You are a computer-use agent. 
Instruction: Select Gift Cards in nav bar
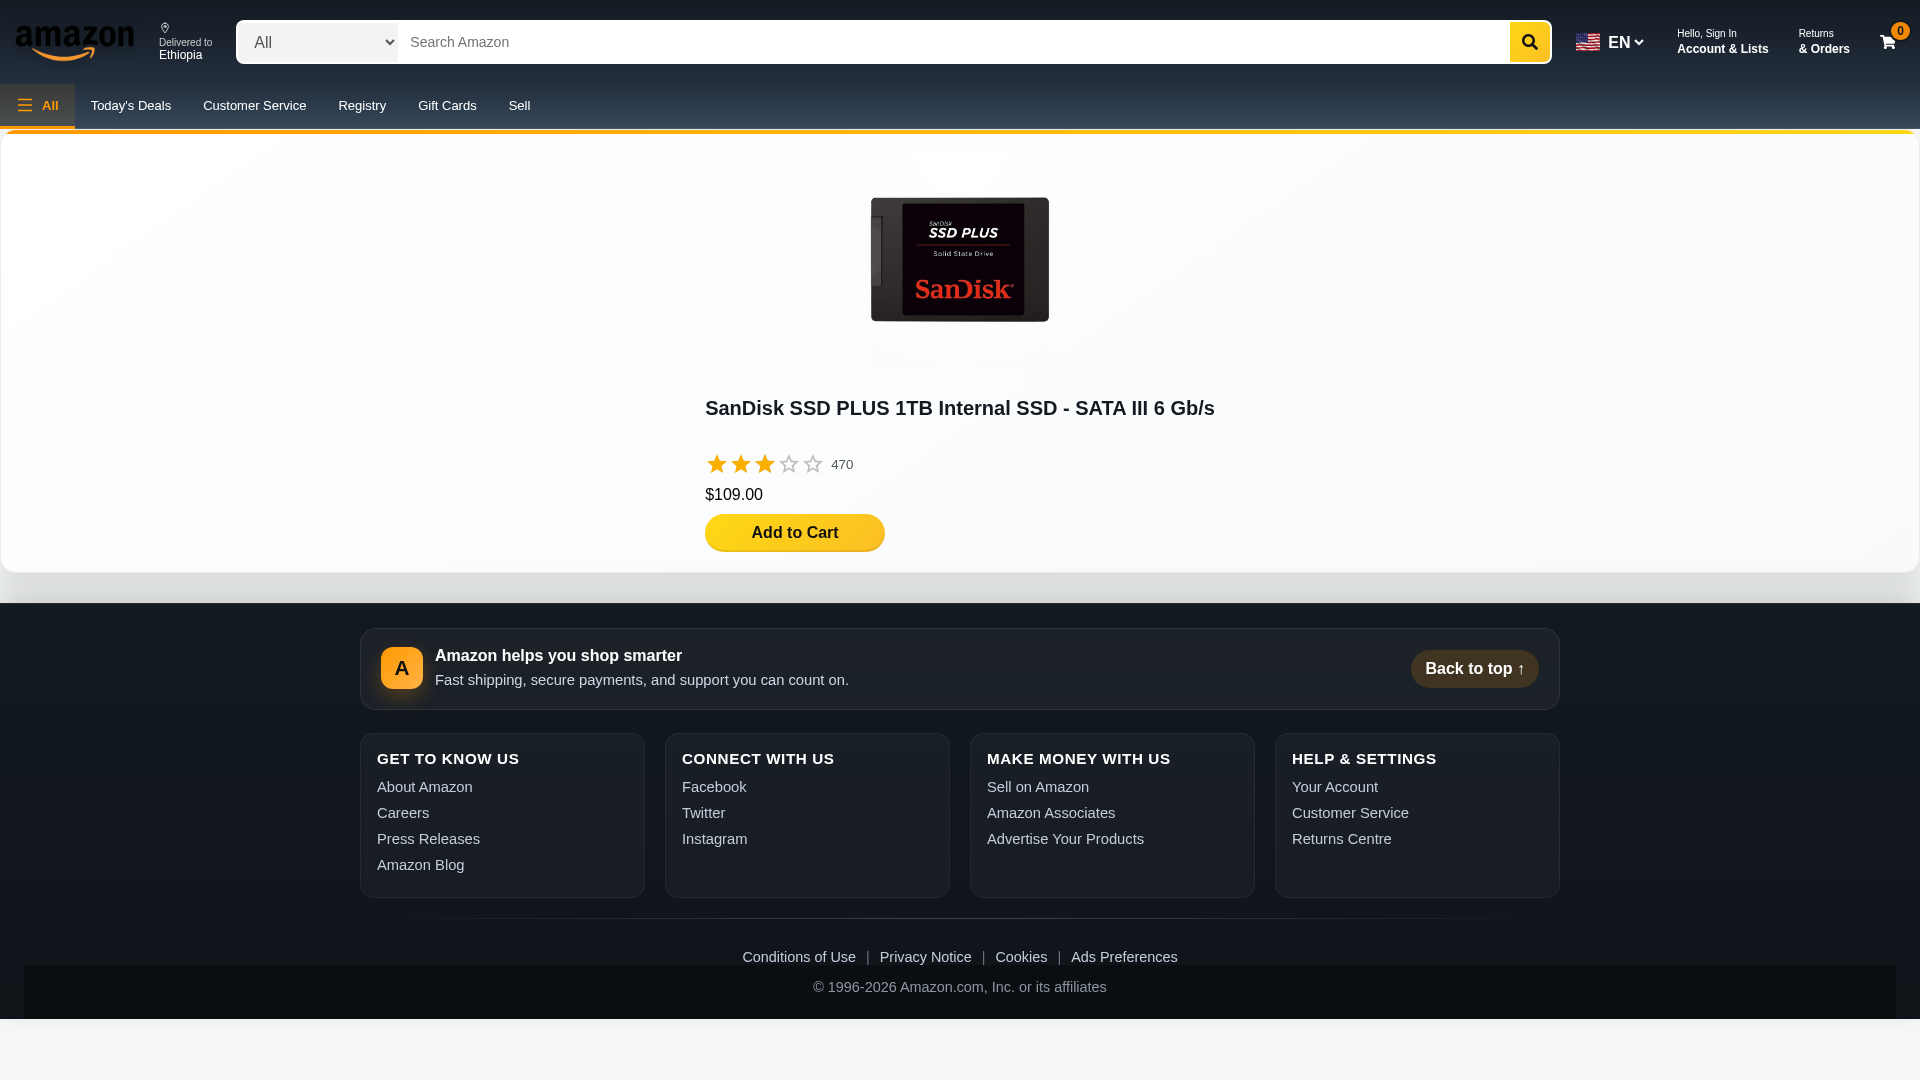click(447, 106)
